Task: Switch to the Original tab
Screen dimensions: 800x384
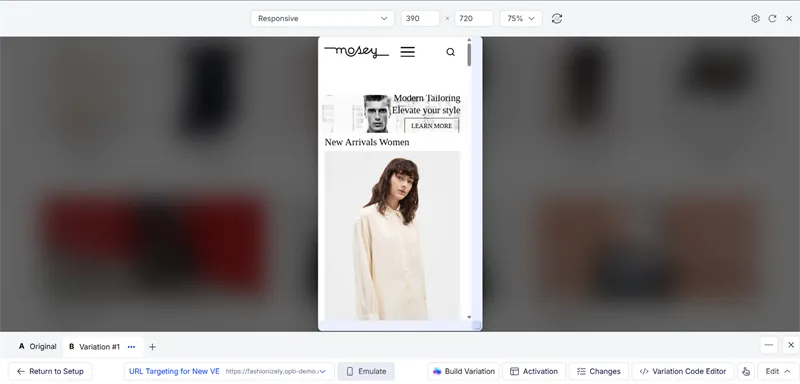Action: 37,347
